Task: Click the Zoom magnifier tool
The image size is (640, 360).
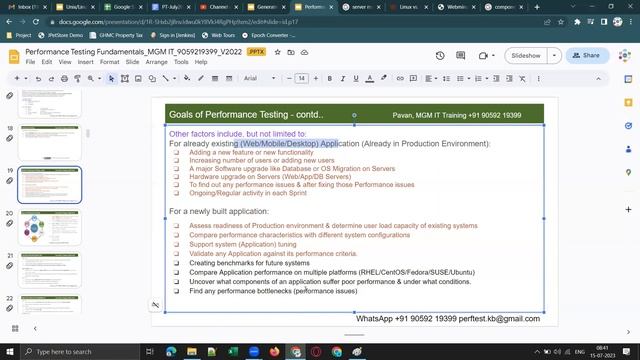Action: [x=91, y=78]
